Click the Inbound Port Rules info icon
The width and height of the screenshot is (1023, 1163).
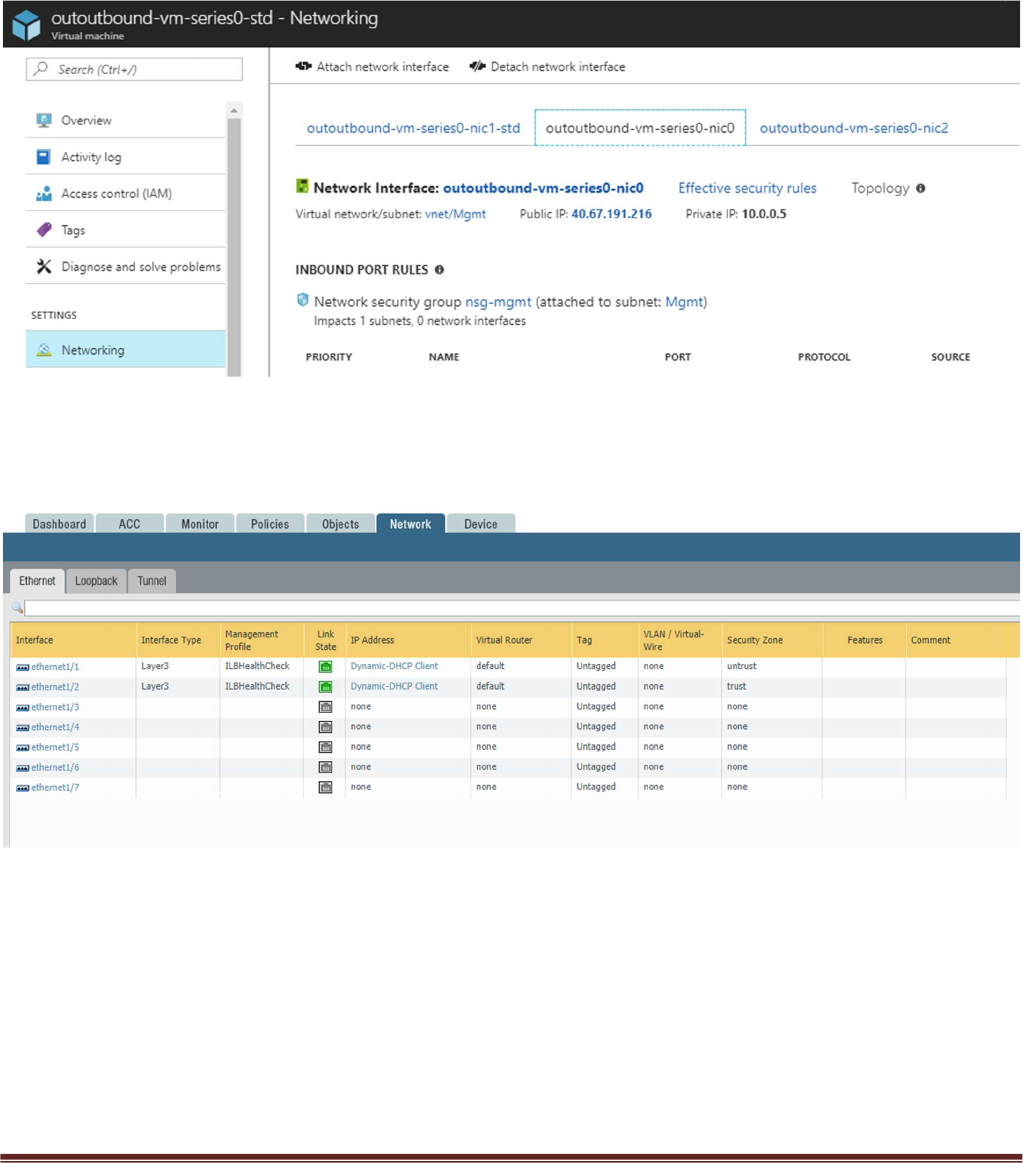(439, 270)
